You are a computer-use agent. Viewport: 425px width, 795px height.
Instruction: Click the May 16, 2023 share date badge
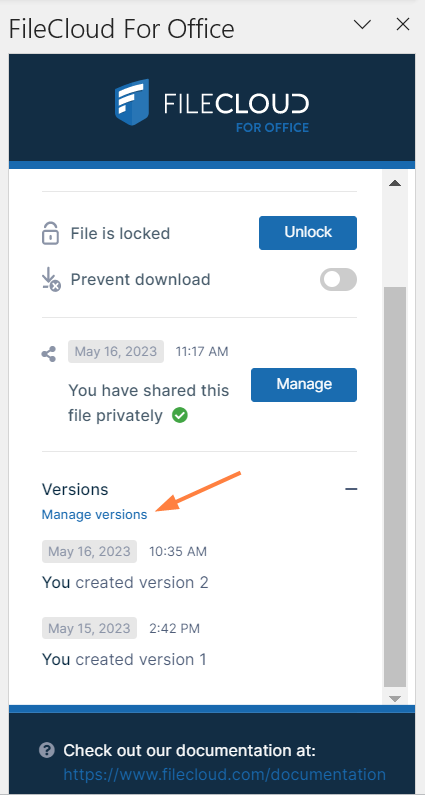coord(116,351)
